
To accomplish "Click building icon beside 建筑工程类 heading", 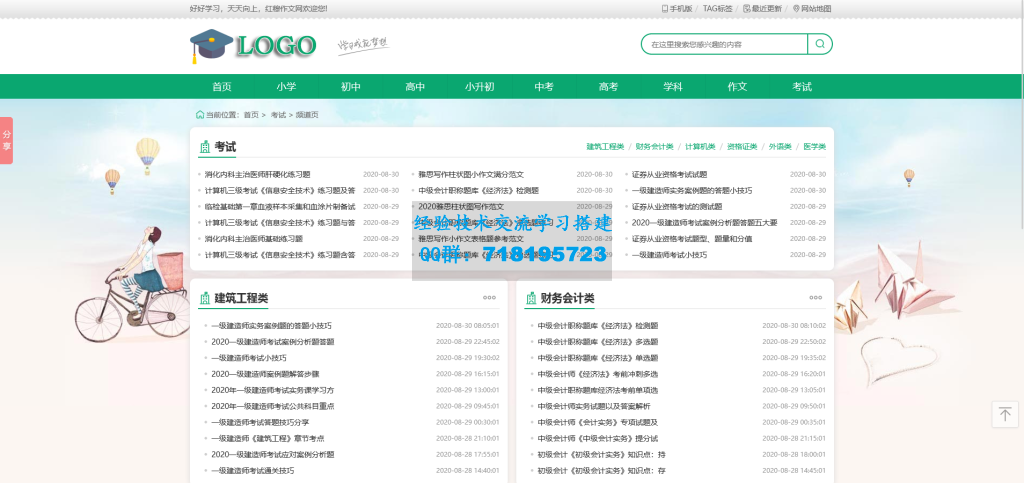I will (x=204, y=298).
